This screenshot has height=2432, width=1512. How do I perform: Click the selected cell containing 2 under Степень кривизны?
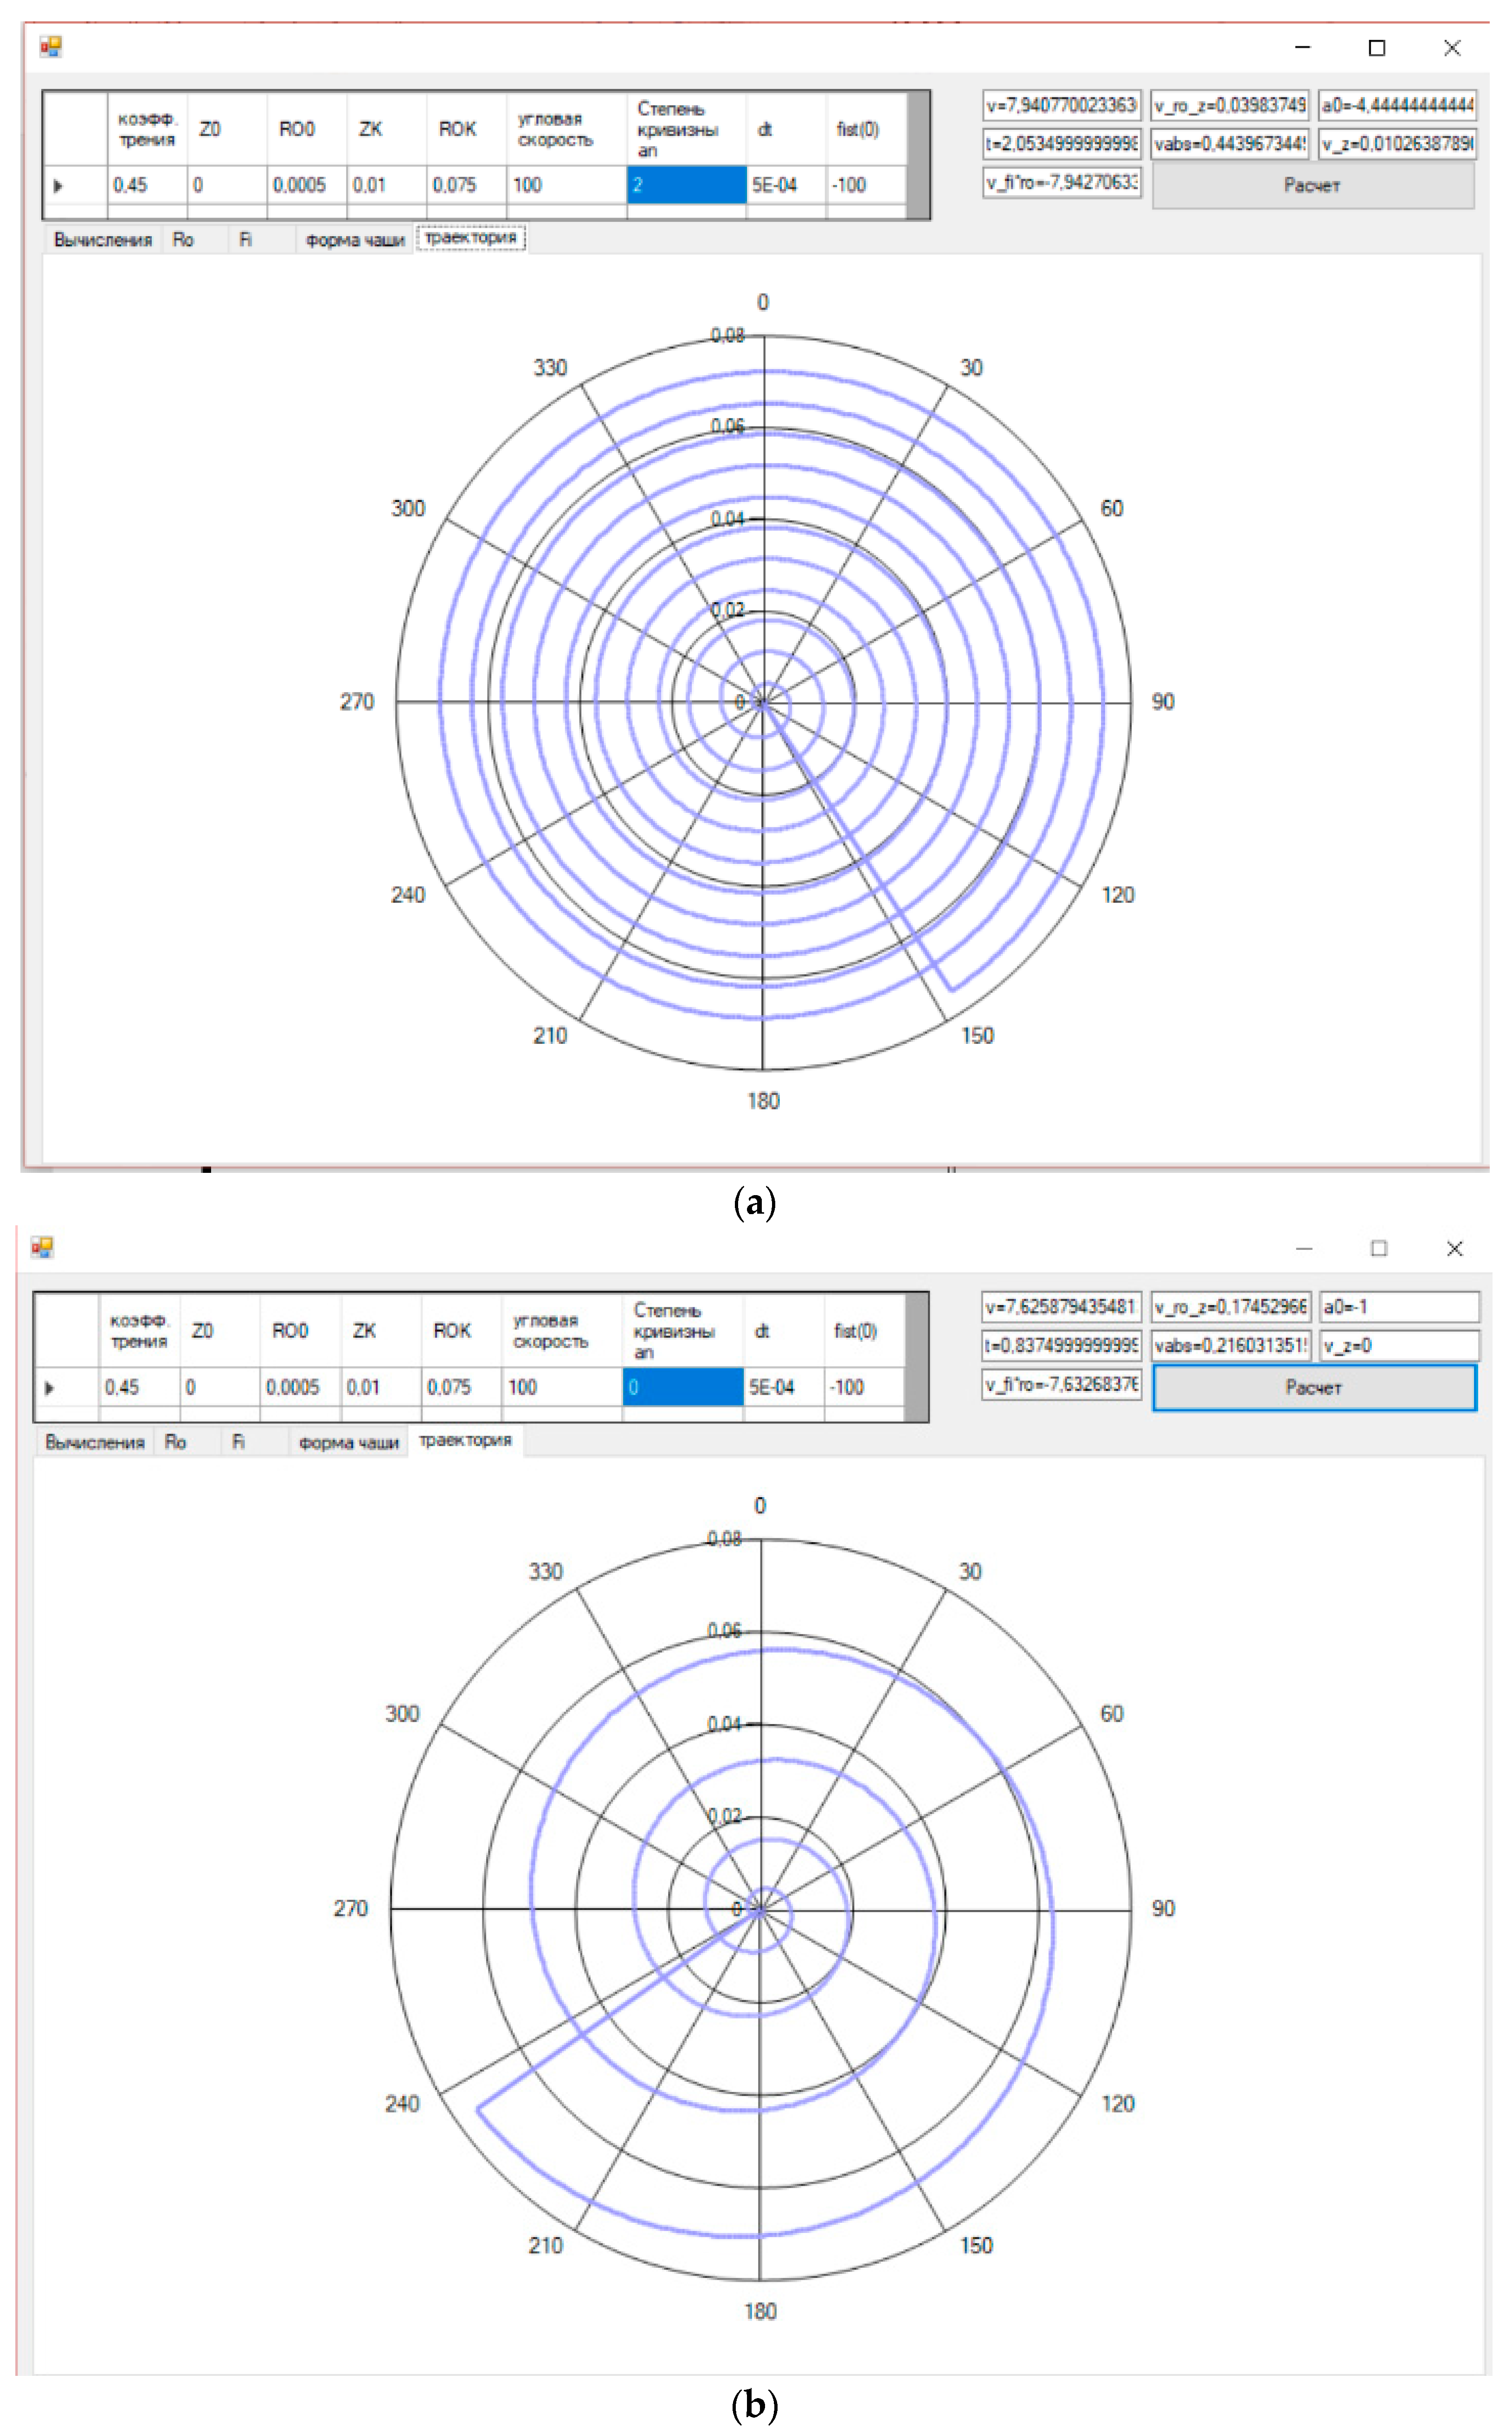[x=686, y=185]
